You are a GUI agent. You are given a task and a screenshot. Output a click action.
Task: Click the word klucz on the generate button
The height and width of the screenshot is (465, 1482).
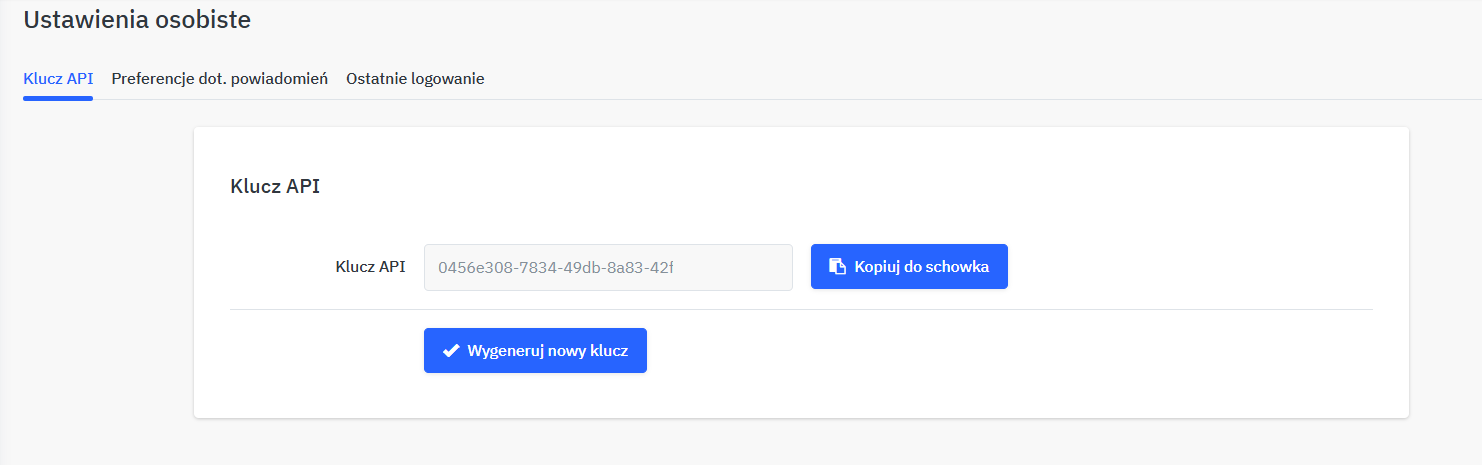tap(609, 351)
